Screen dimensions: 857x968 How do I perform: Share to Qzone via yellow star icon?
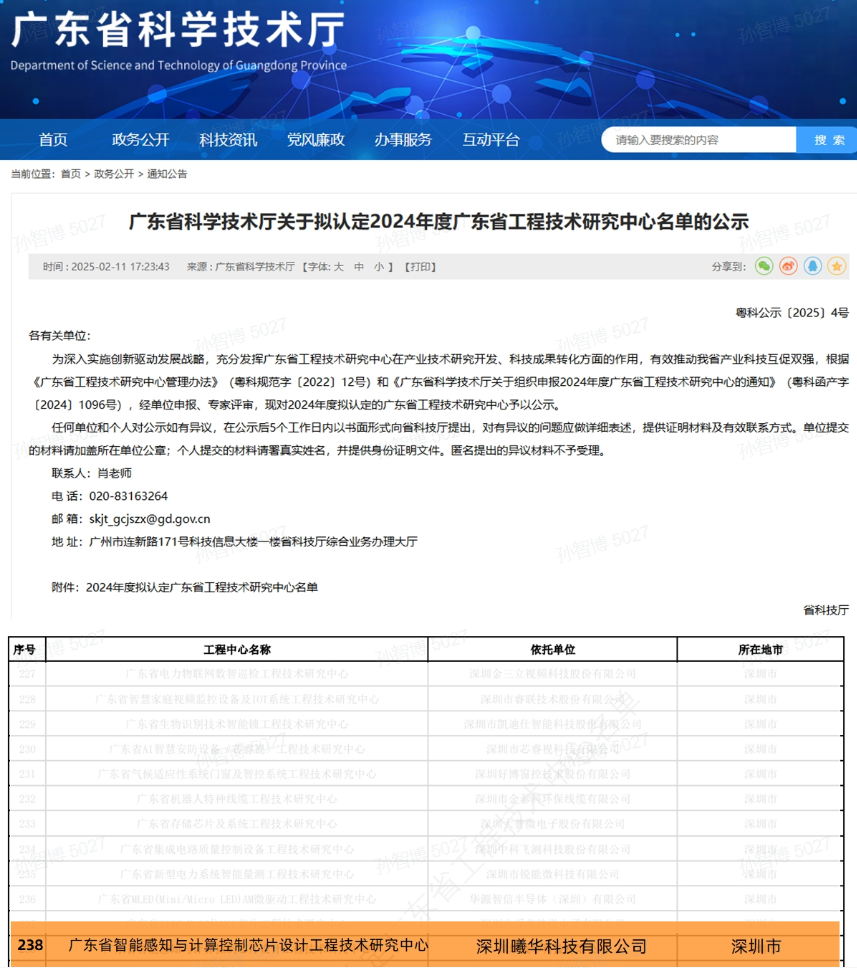tap(836, 266)
